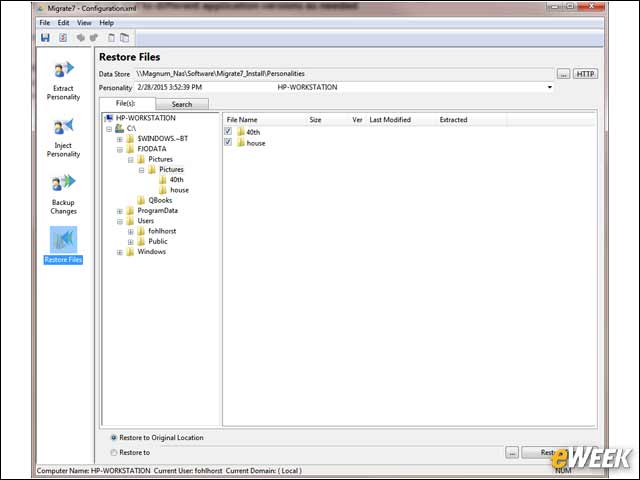The image size is (640, 480).
Task: Select the QBooks tree item
Action: [x=160, y=200]
